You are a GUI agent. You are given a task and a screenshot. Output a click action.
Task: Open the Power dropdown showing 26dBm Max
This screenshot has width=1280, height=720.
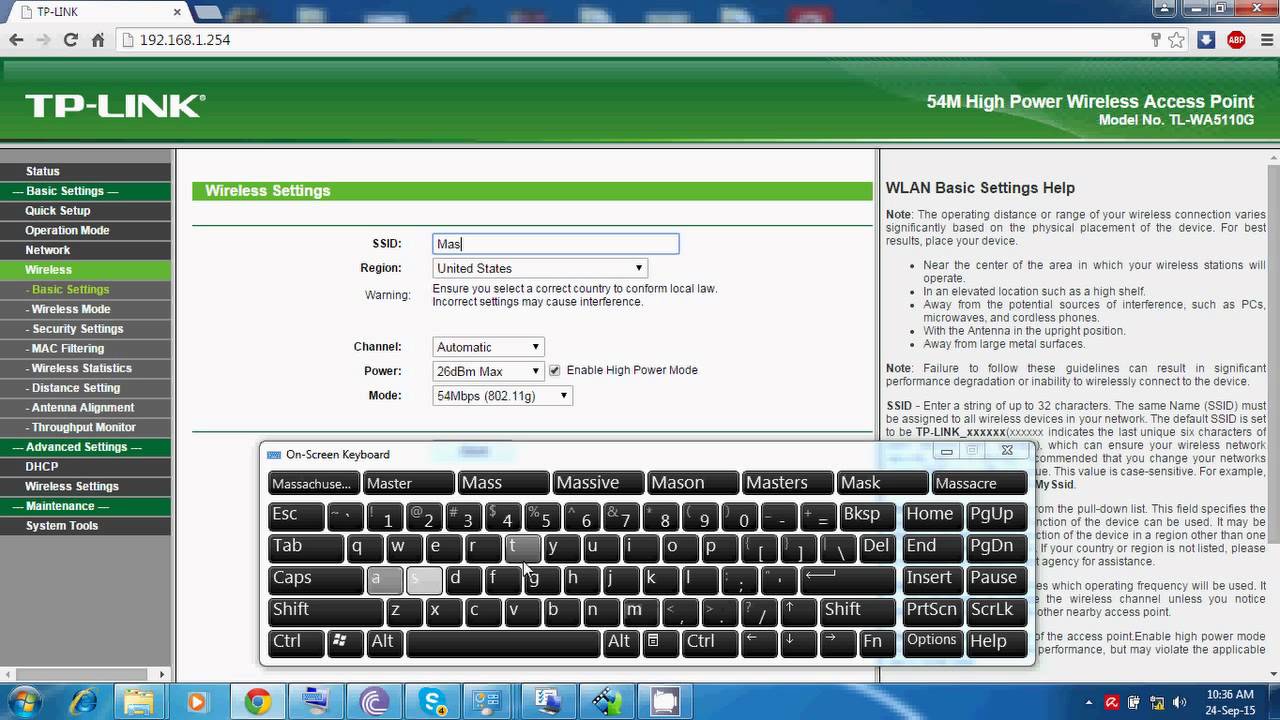(488, 371)
